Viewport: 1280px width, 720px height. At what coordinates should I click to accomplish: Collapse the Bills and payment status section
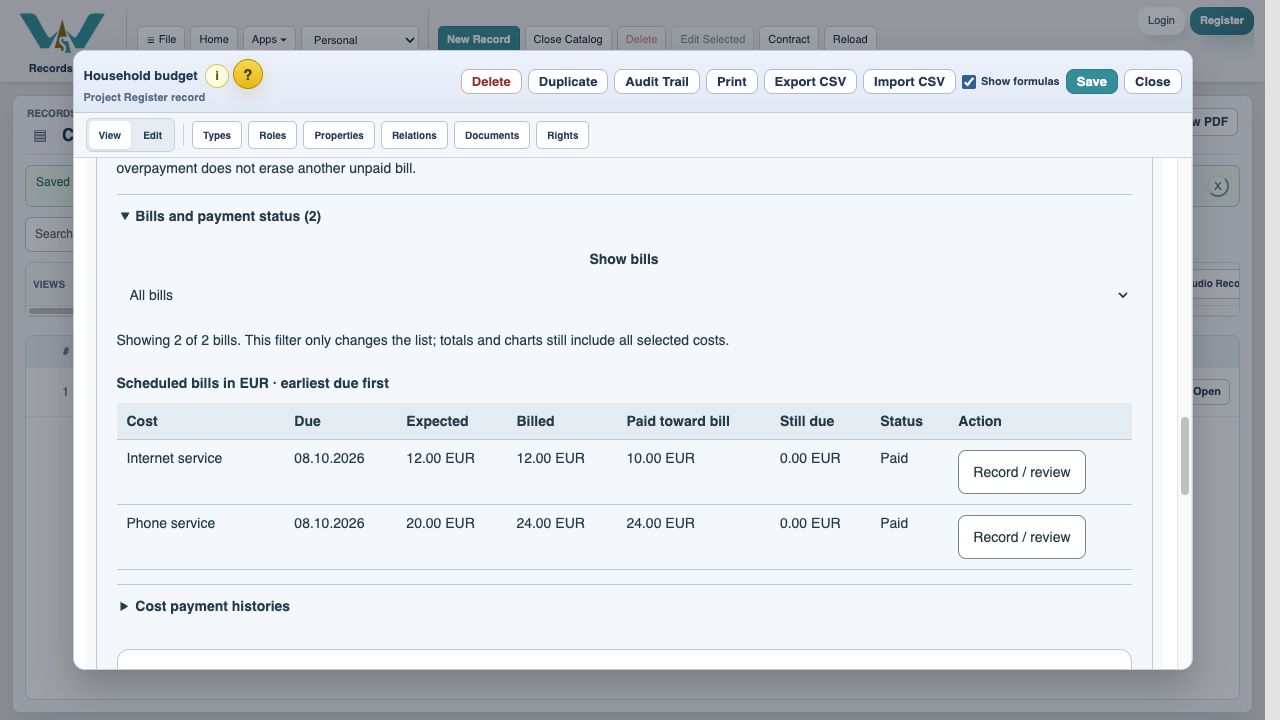coord(220,216)
